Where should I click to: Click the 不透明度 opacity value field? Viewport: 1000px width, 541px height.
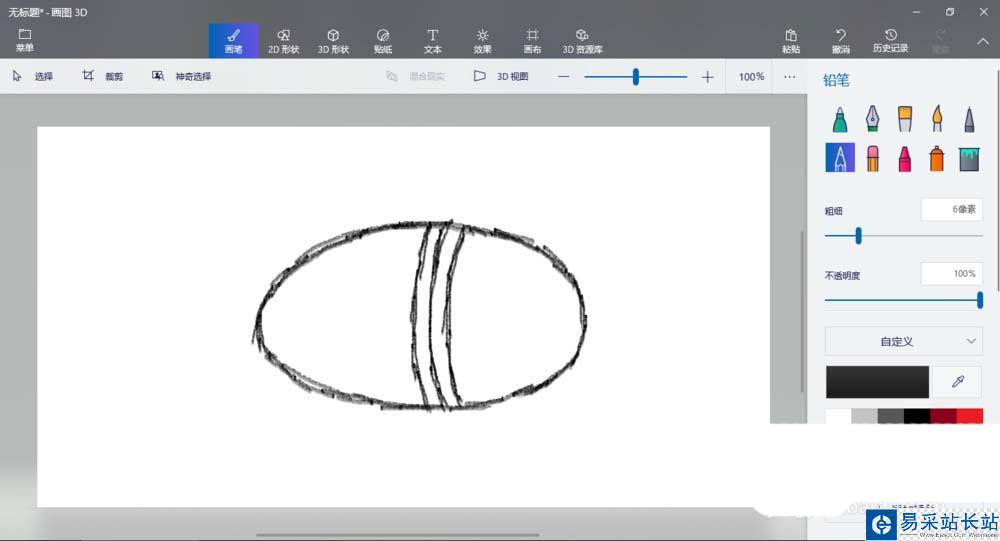coord(952,274)
